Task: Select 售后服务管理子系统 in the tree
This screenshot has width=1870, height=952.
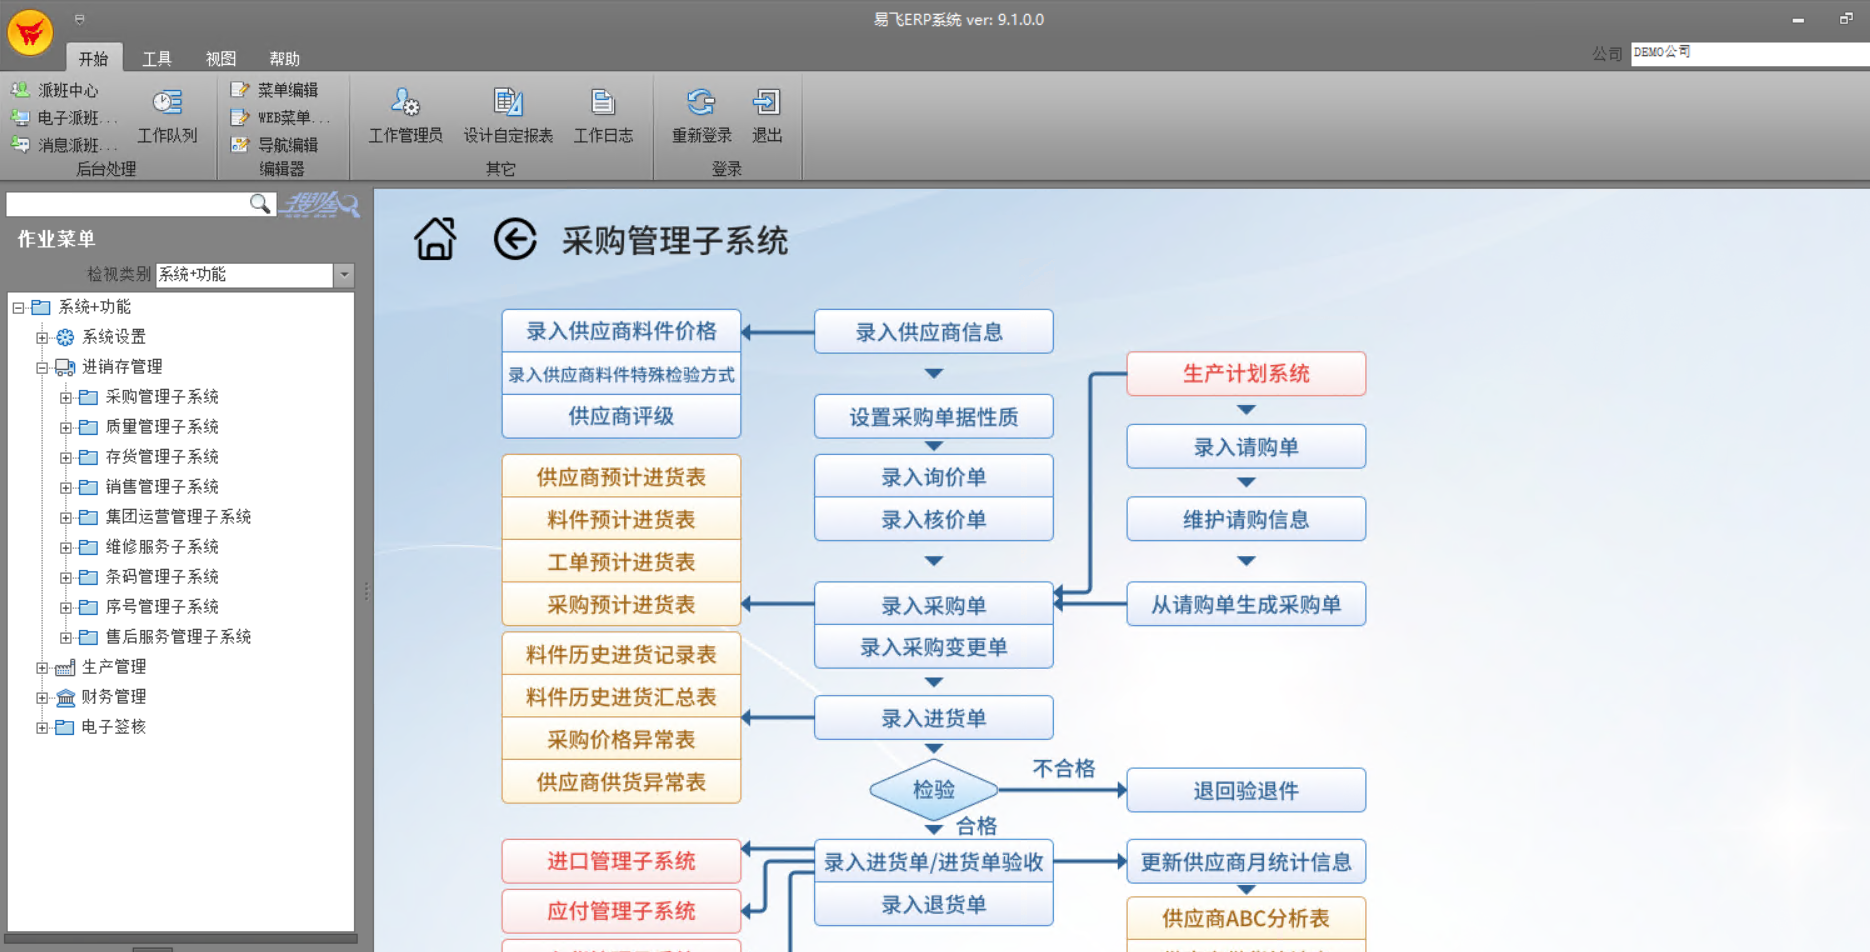Action: (178, 637)
